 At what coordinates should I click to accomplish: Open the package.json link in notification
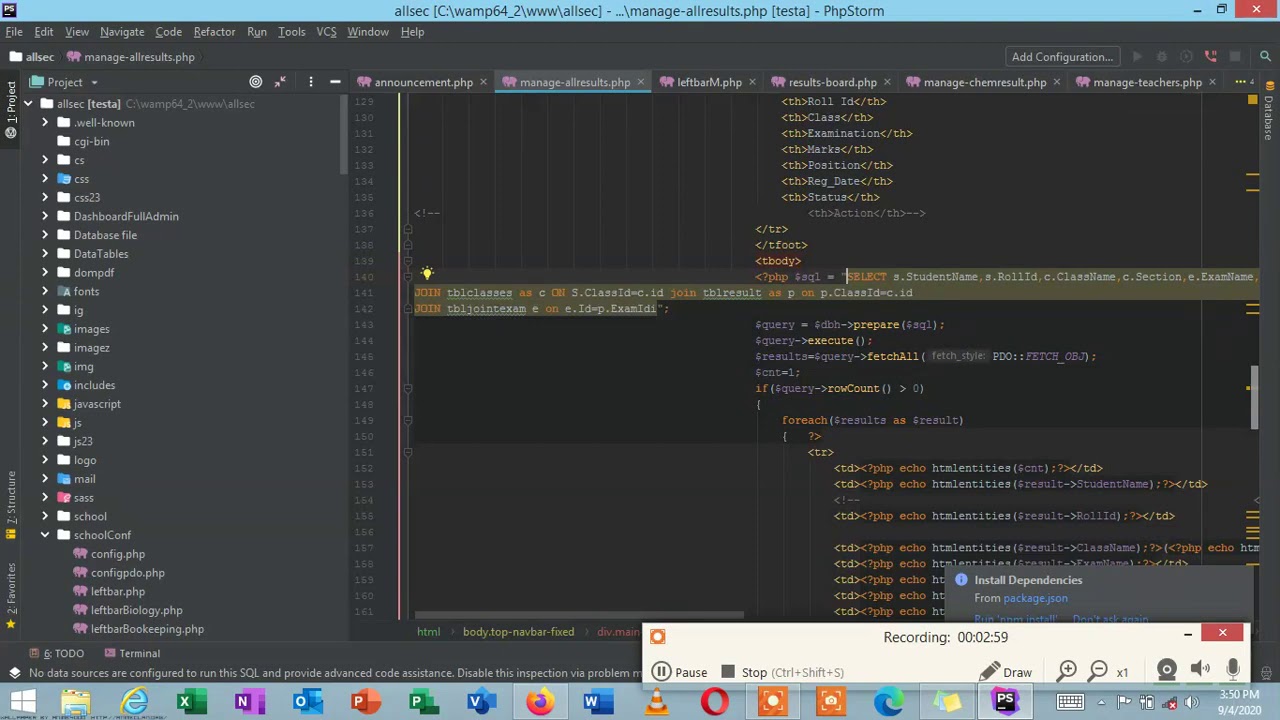coord(1035,598)
